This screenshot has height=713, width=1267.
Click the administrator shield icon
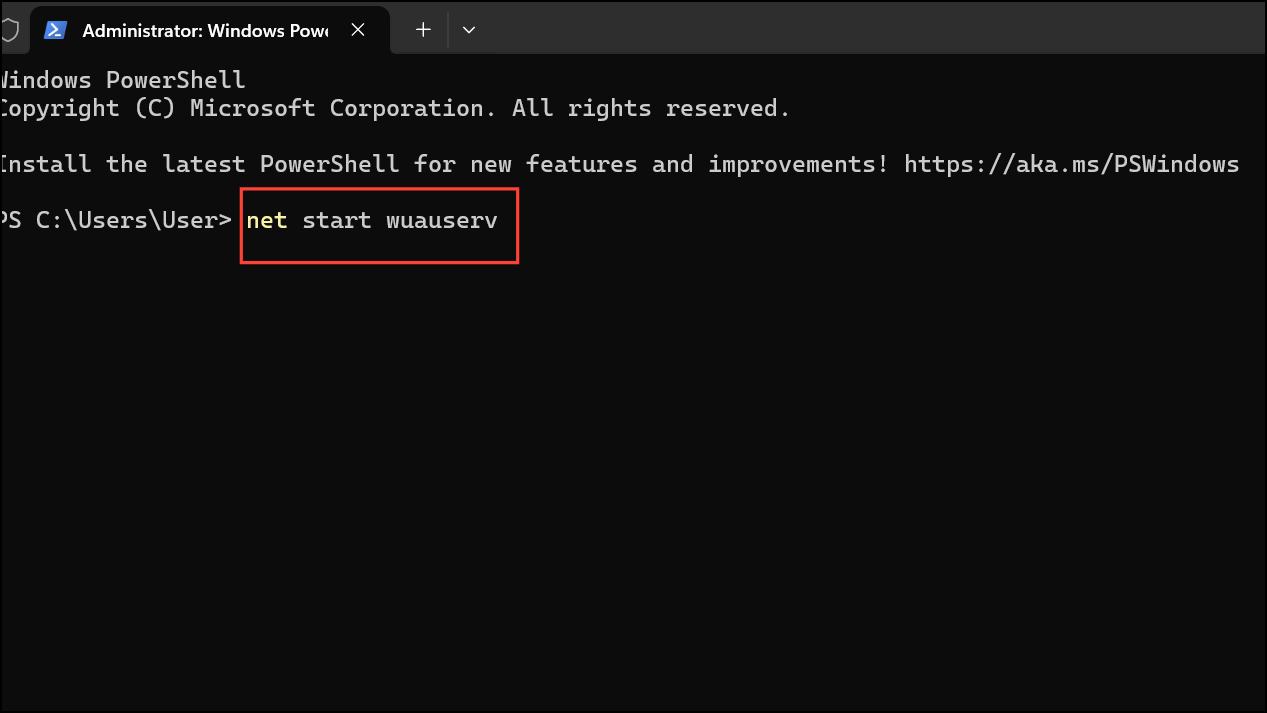point(9,30)
